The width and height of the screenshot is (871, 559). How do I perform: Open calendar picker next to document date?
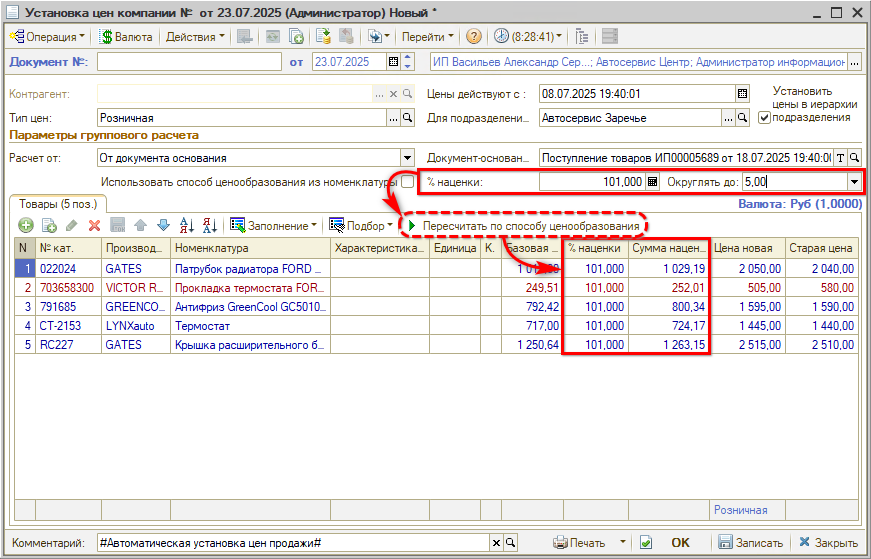(x=393, y=62)
